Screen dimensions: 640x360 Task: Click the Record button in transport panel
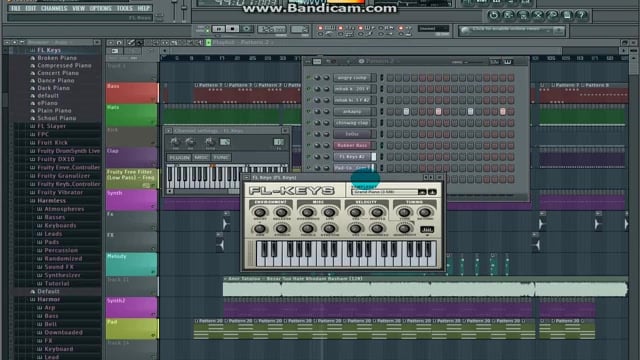(247, 29)
